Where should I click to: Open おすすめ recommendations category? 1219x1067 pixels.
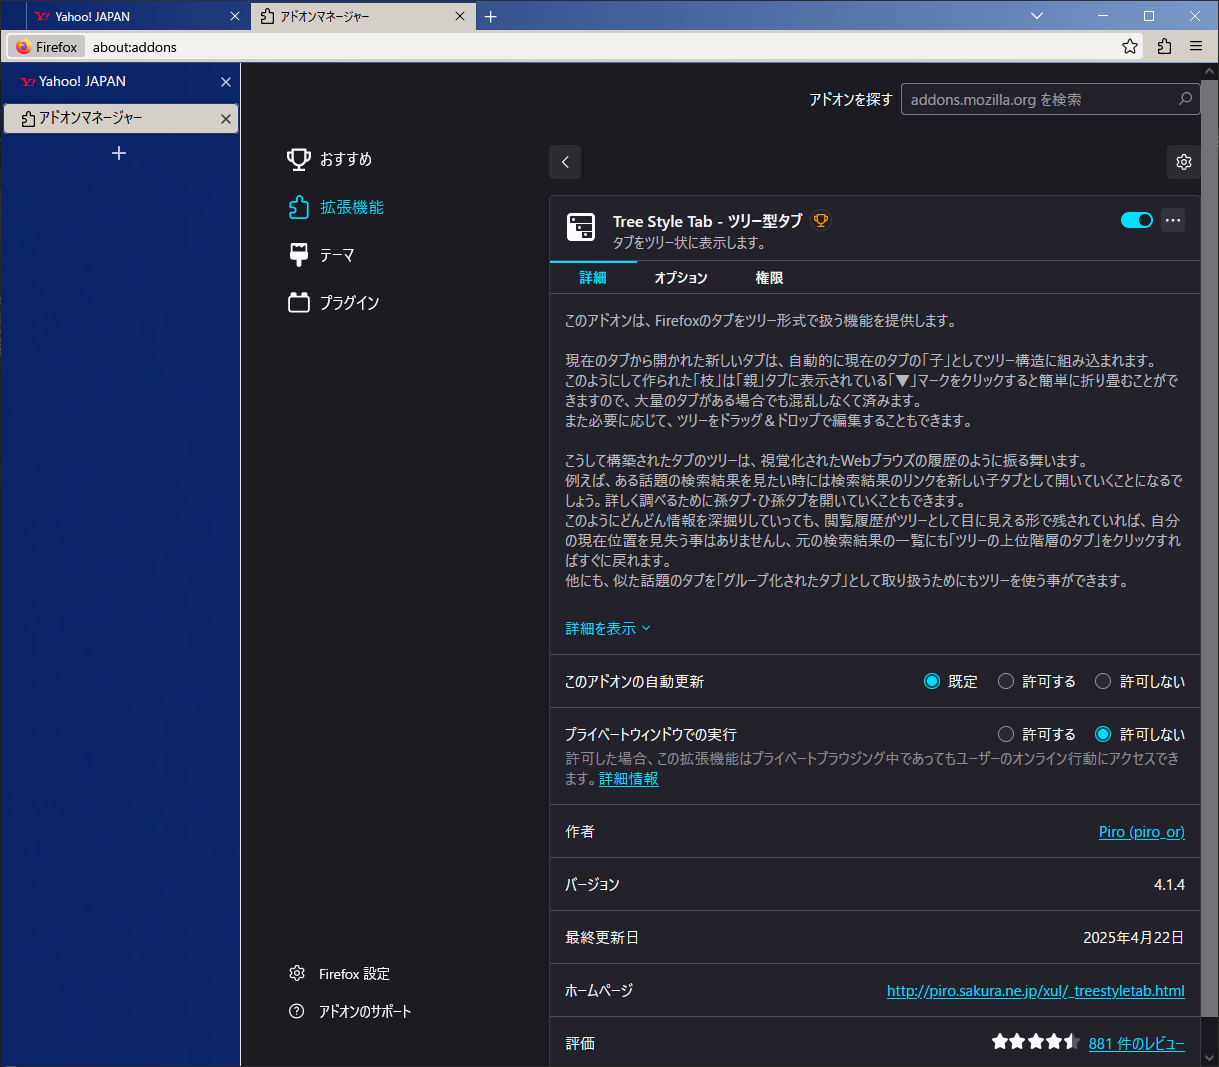[330, 159]
